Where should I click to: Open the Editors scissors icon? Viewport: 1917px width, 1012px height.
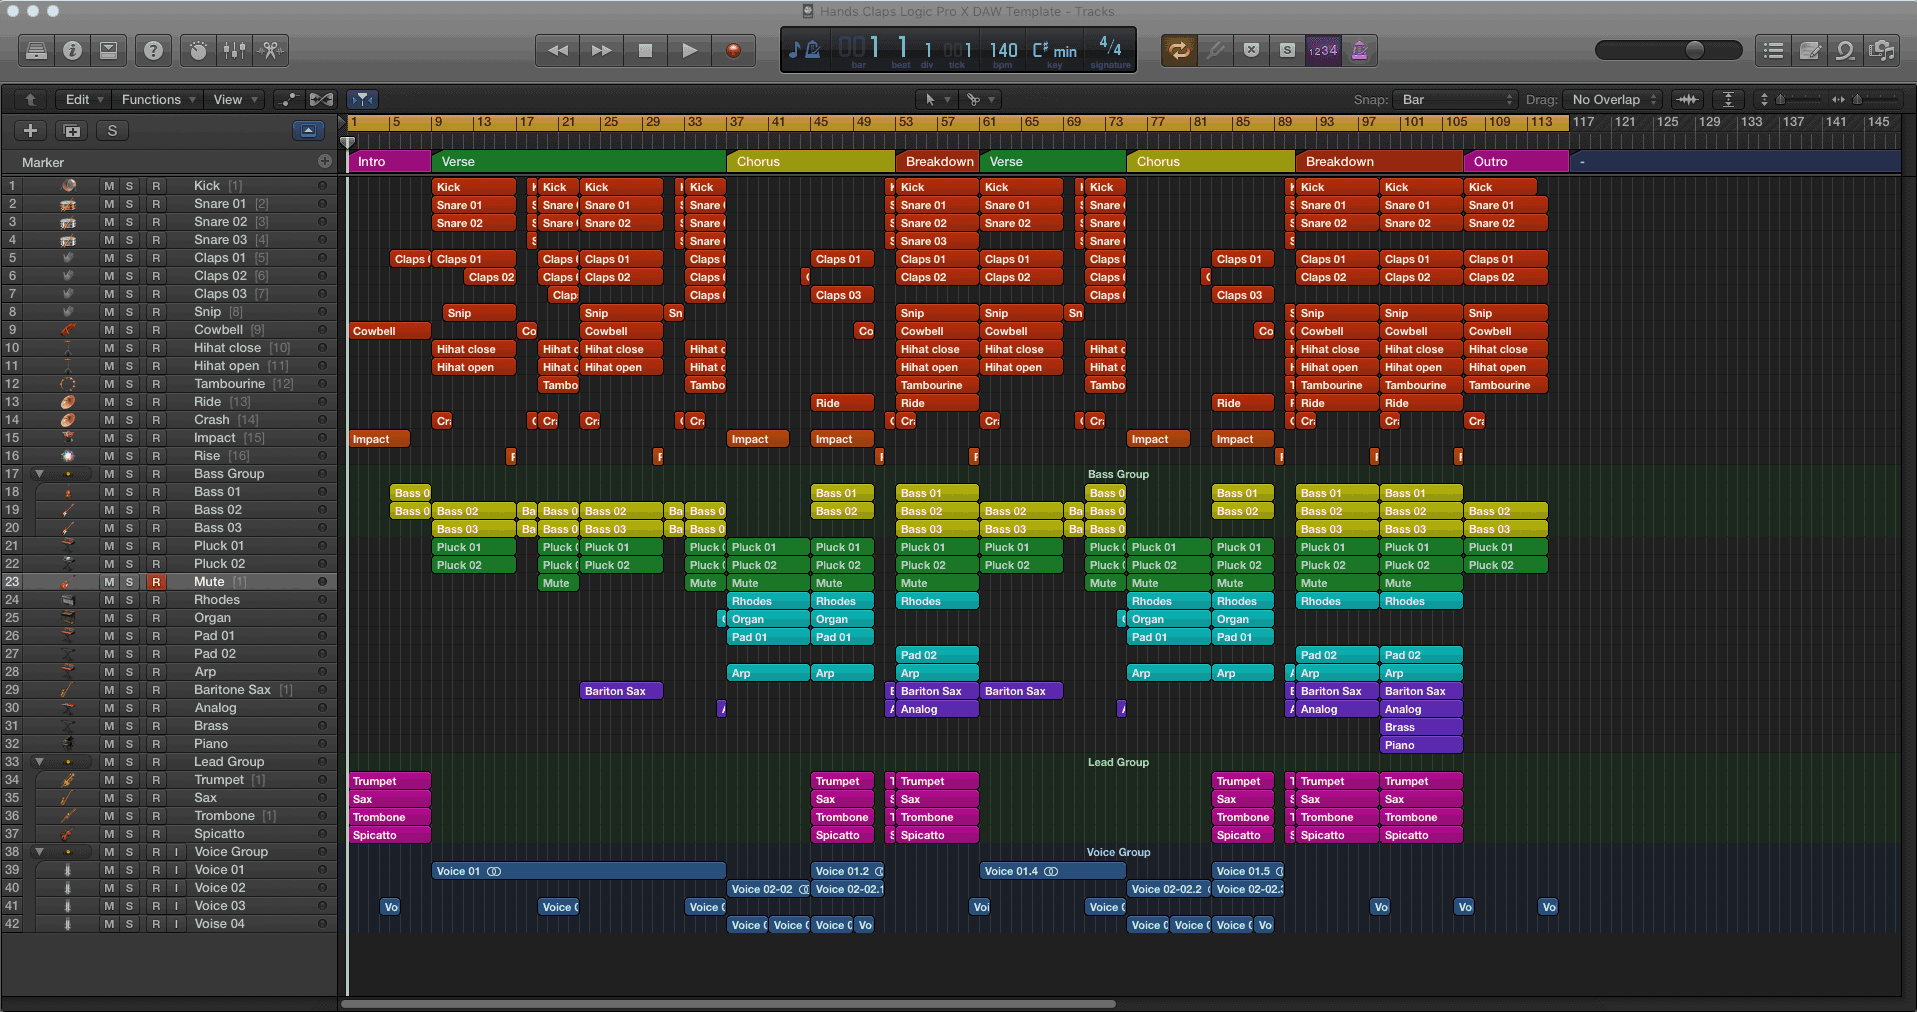tap(271, 50)
